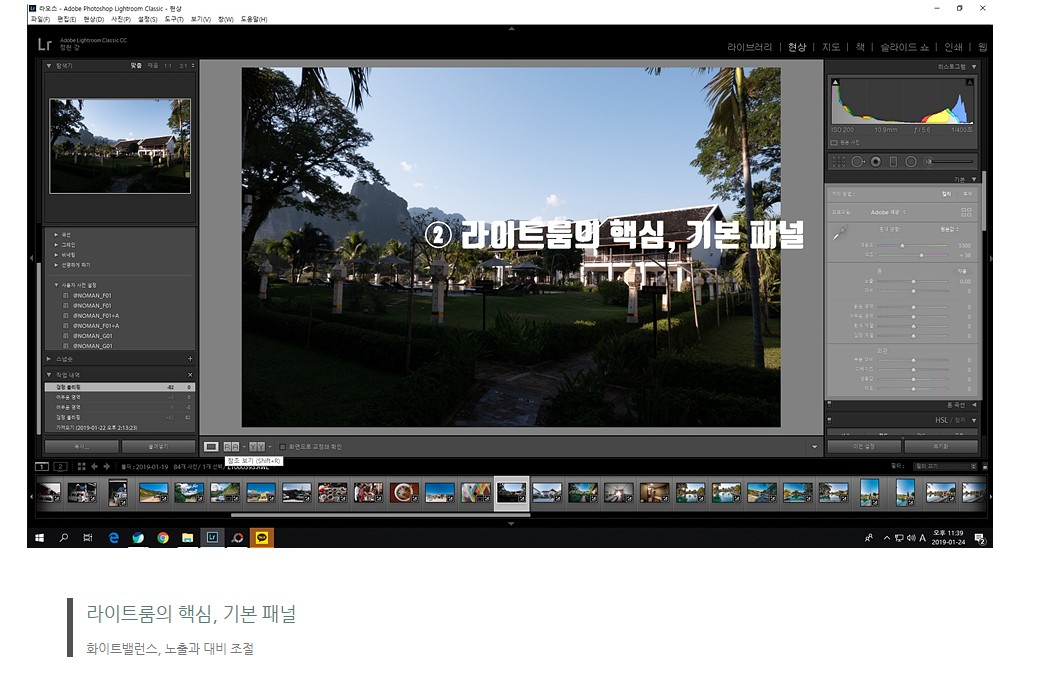Select main window display button 1
Screen dimensions: 1037x681
coord(42,467)
